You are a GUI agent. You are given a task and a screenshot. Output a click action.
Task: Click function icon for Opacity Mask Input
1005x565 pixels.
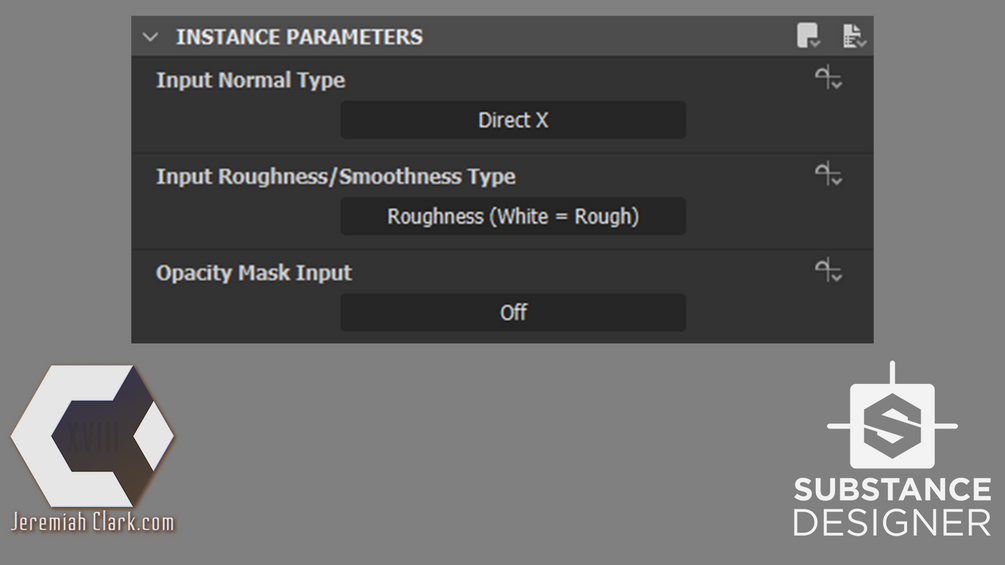click(828, 270)
